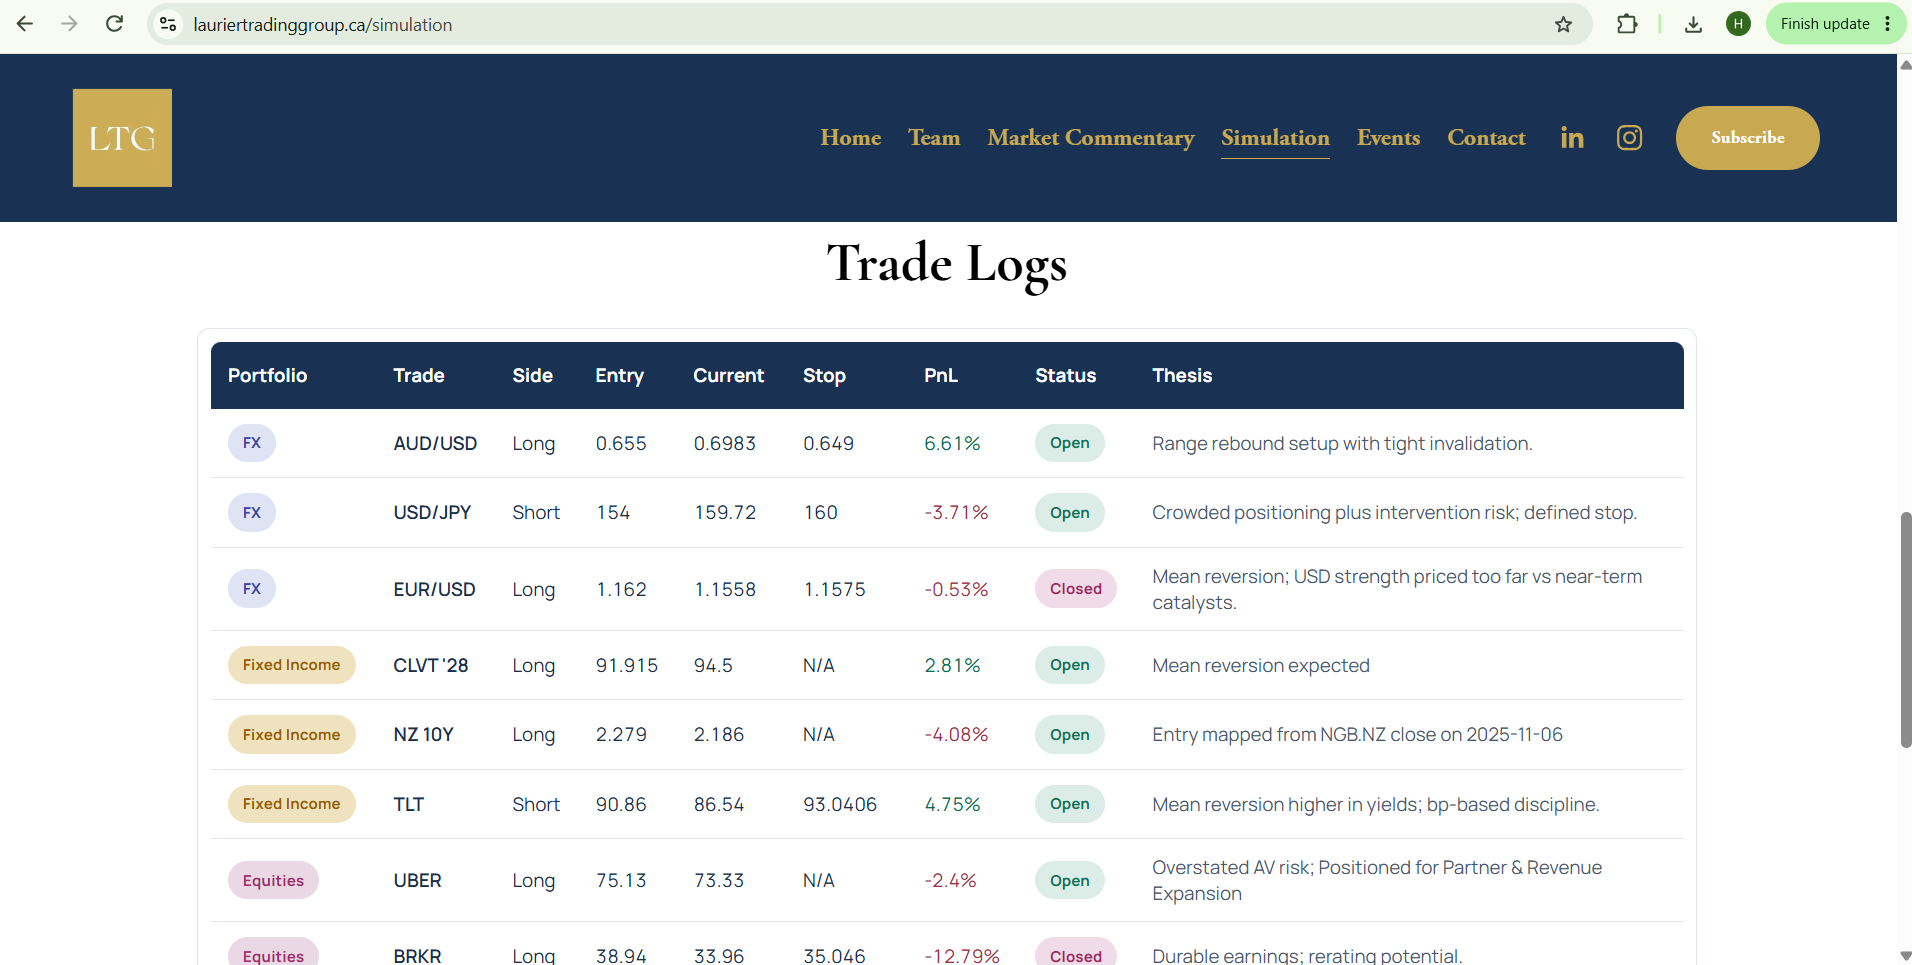This screenshot has width=1912, height=965.
Task: Click the NZ 10Y trade cell
Action: tap(423, 735)
